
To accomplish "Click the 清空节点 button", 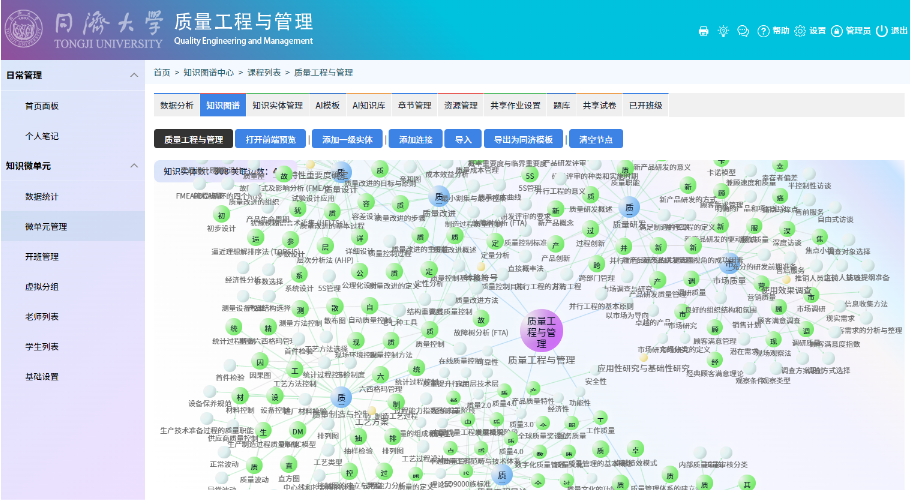I will (x=596, y=139).
